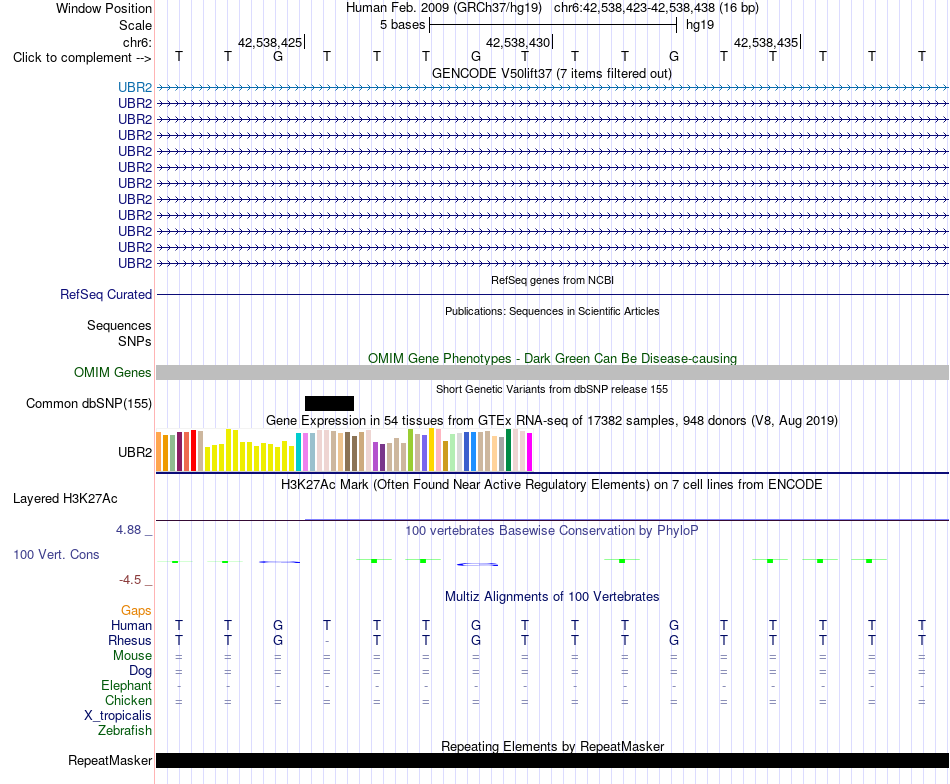Image resolution: width=950 pixels, height=784 pixels.
Task: Open Common dbSNP(155) track settings label
Action: [x=88, y=404]
